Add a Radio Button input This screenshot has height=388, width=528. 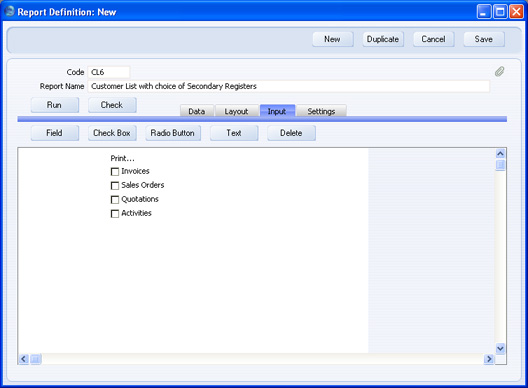(x=173, y=133)
